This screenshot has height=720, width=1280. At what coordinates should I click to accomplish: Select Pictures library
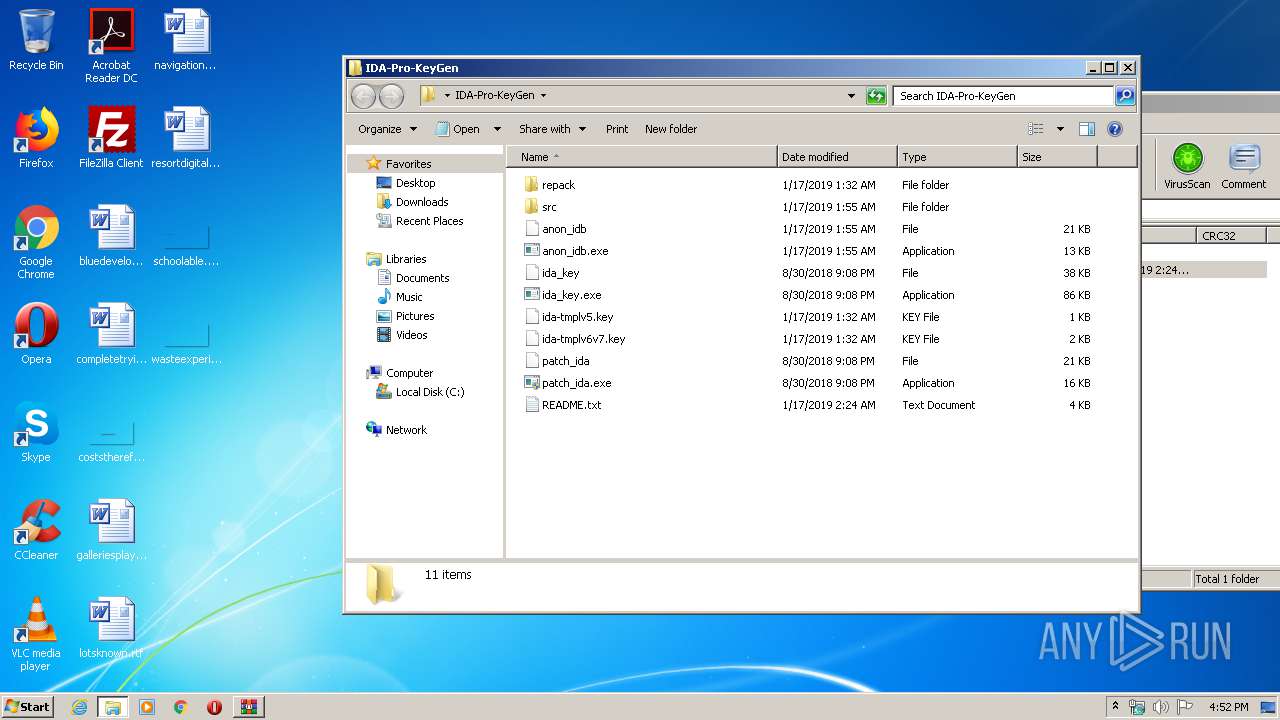click(x=415, y=316)
